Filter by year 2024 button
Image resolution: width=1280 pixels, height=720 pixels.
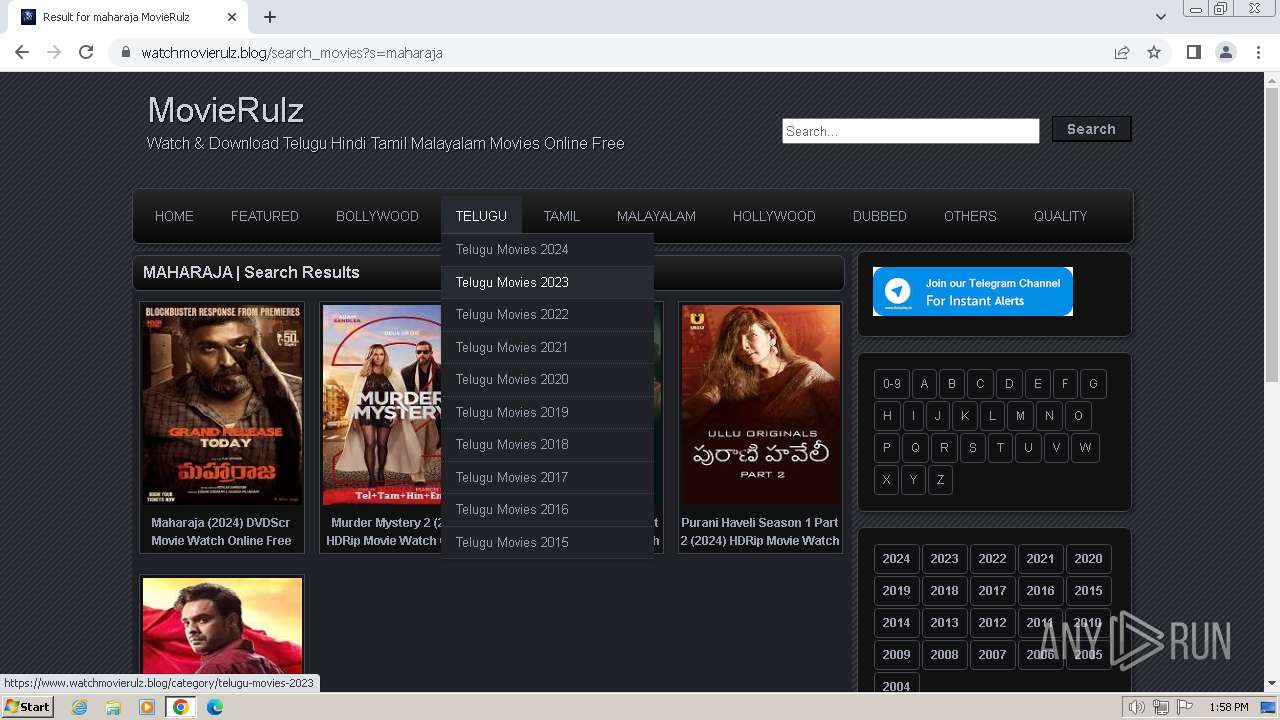[896, 559]
